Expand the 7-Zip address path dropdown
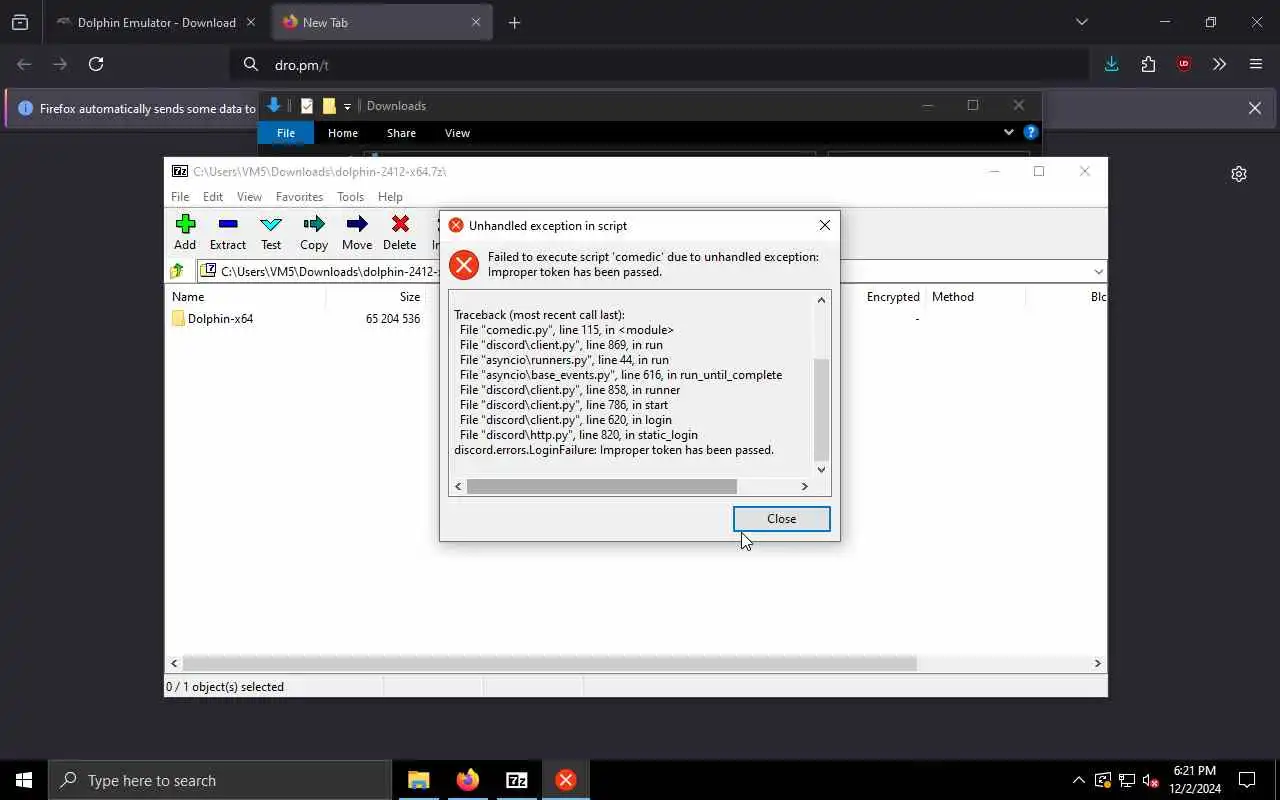This screenshot has height=800, width=1280. (x=1098, y=271)
